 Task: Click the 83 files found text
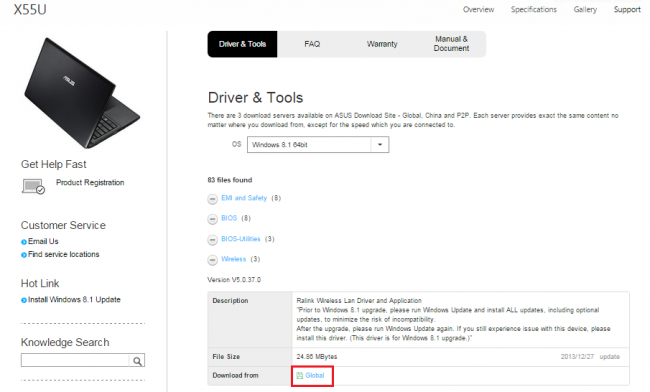[x=230, y=180]
